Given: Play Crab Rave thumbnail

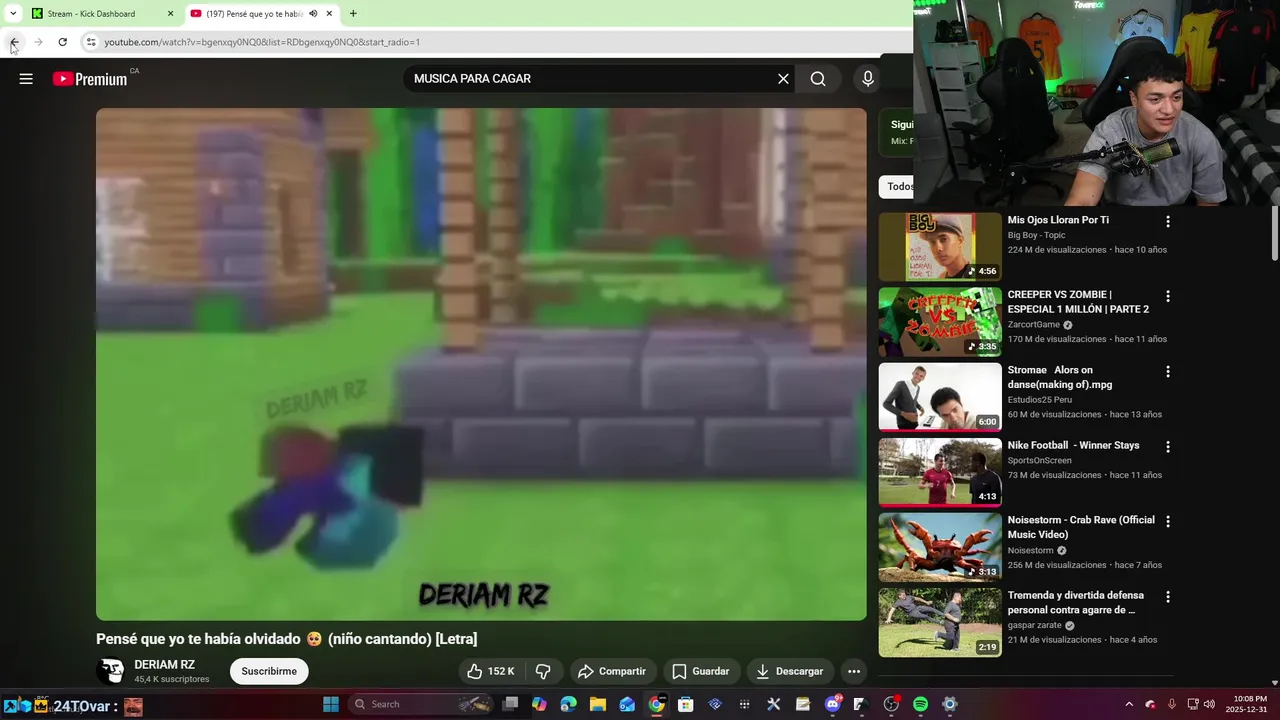Looking at the screenshot, I should click(940, 546).
